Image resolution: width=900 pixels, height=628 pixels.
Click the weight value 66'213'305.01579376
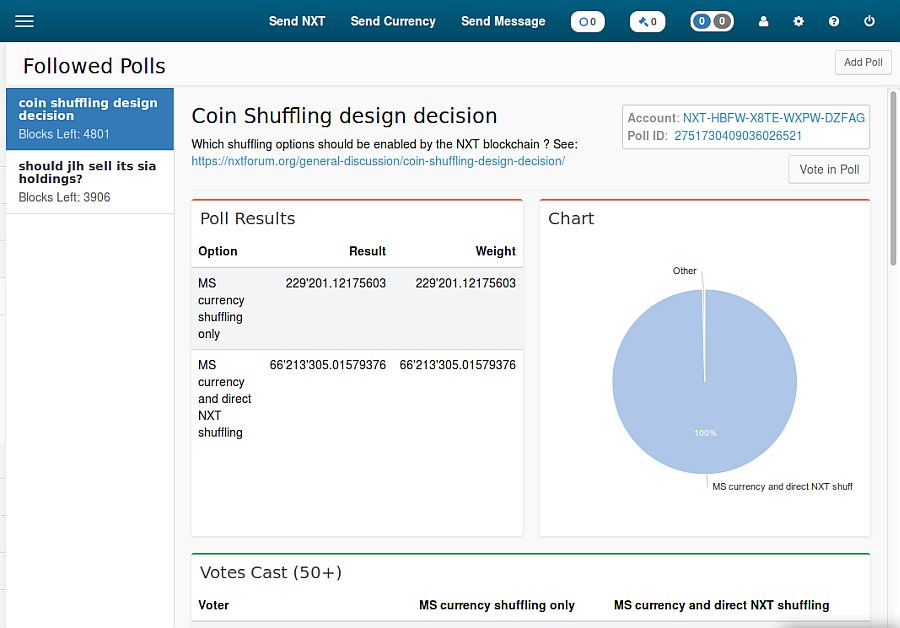(x=457, y=365)
